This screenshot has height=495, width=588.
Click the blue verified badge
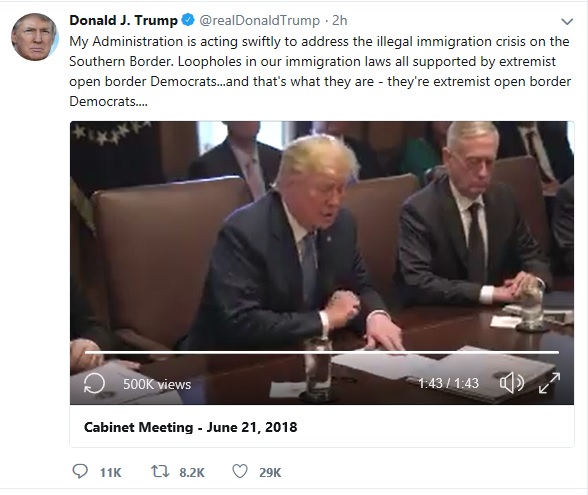[188, 20]
